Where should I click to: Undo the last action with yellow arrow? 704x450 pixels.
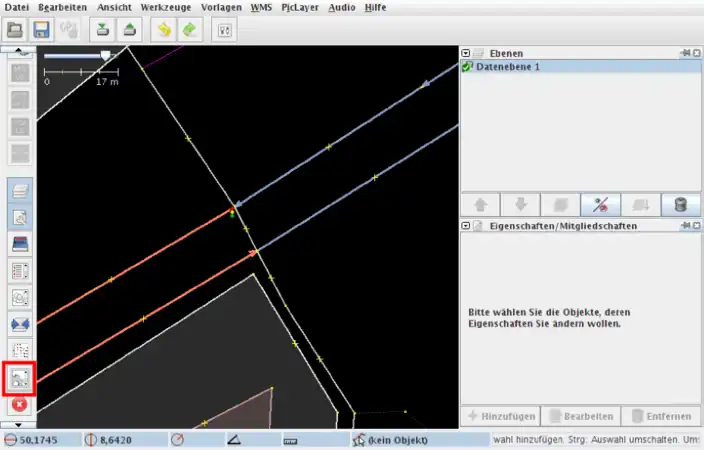164,30
